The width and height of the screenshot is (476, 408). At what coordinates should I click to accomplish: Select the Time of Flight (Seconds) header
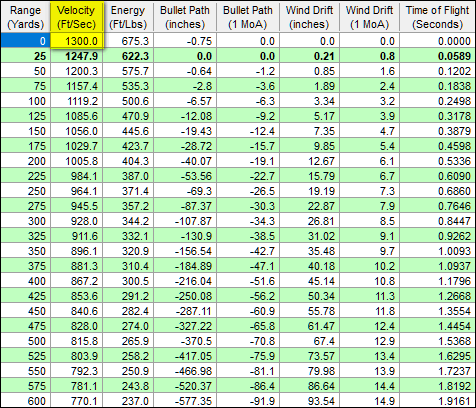(x=437, y=17)
